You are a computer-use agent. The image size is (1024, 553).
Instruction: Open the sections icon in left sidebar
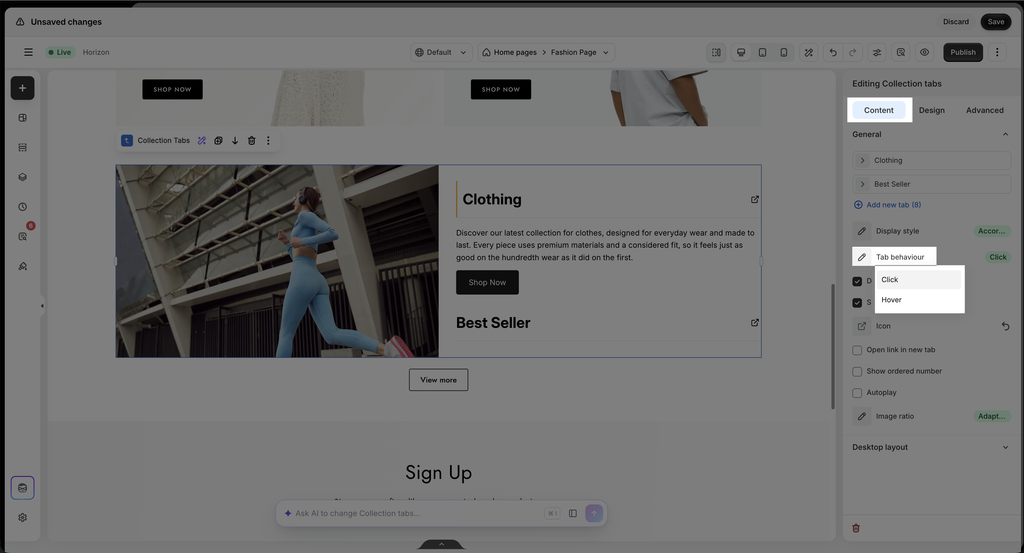click(22, 148)
